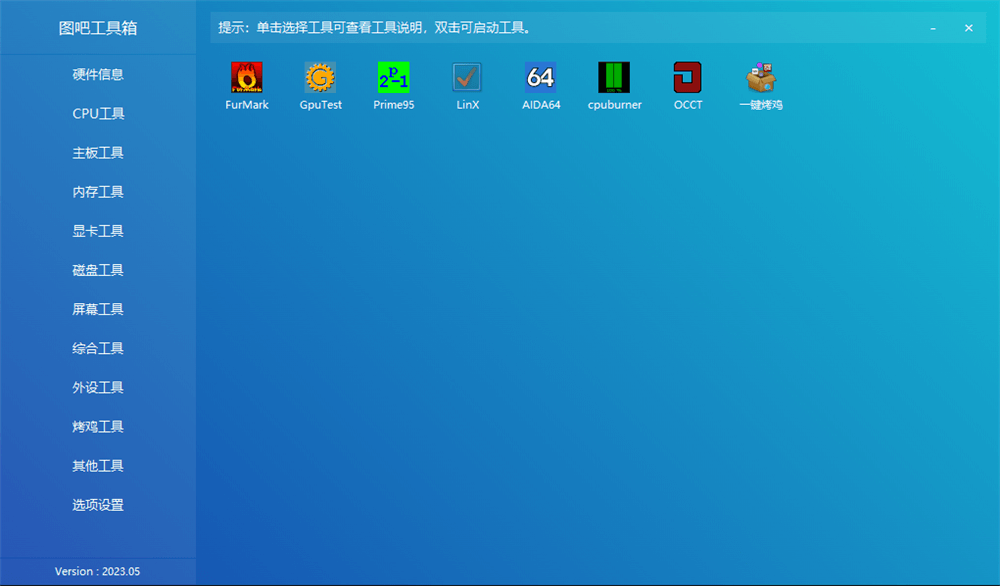Viewport: 1000px width, 586px height.
Task: Select the 主板工具 motherboard tools section
Action: [97, 152]
